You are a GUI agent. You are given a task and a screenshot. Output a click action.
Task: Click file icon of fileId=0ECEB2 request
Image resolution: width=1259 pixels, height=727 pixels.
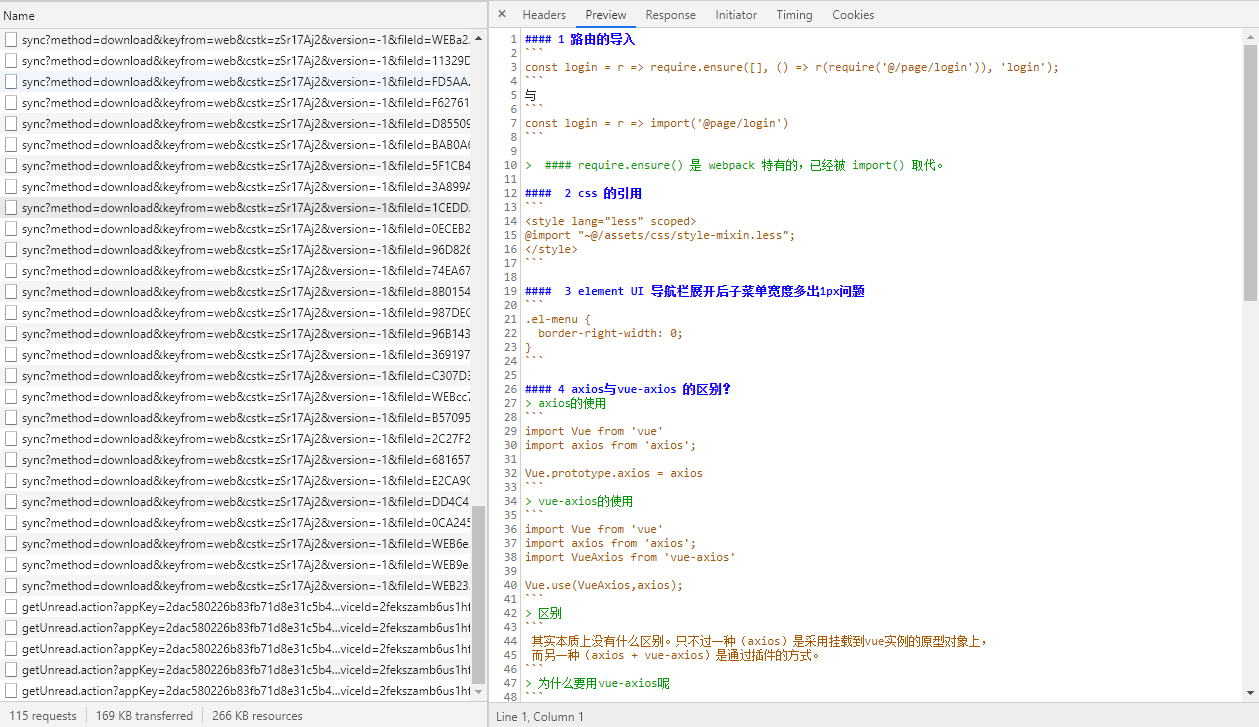tap(11, 228)
